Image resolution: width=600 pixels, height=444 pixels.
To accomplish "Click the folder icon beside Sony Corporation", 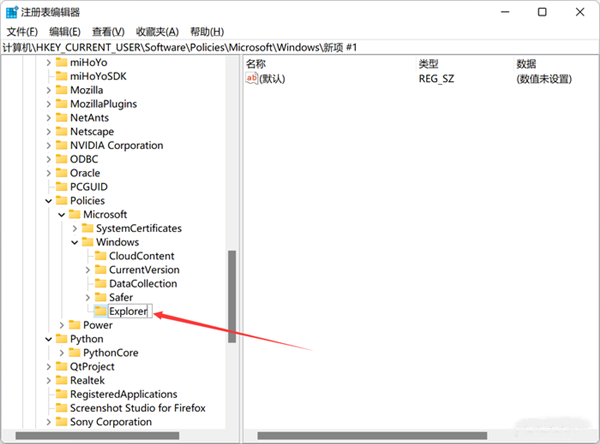I will [60, 422].
